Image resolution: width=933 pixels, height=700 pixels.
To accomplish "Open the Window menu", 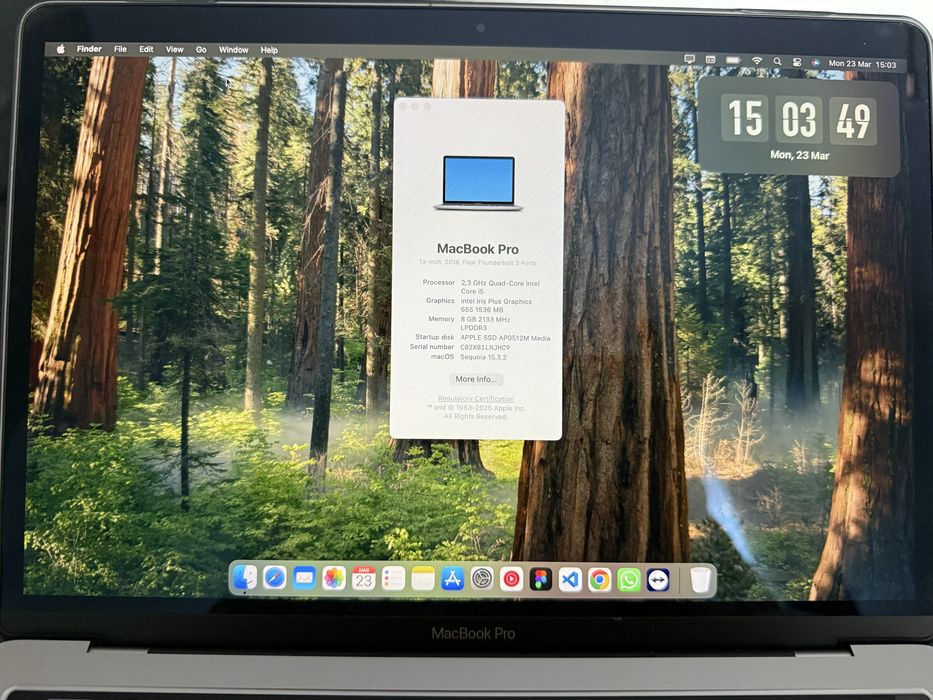I will point(233,50).
